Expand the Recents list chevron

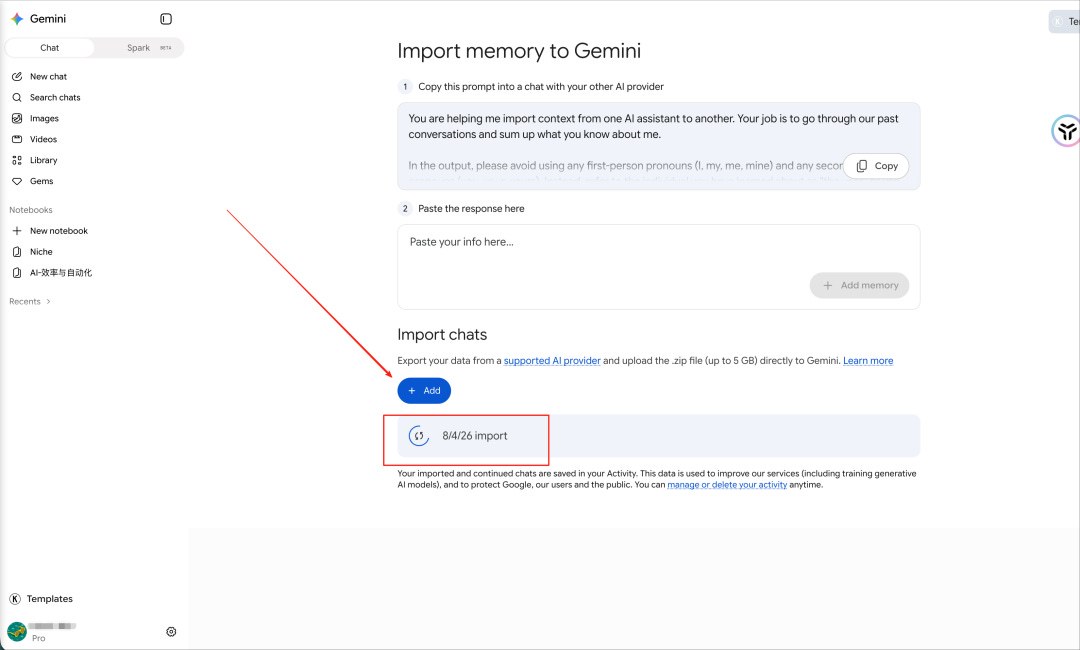48,302
